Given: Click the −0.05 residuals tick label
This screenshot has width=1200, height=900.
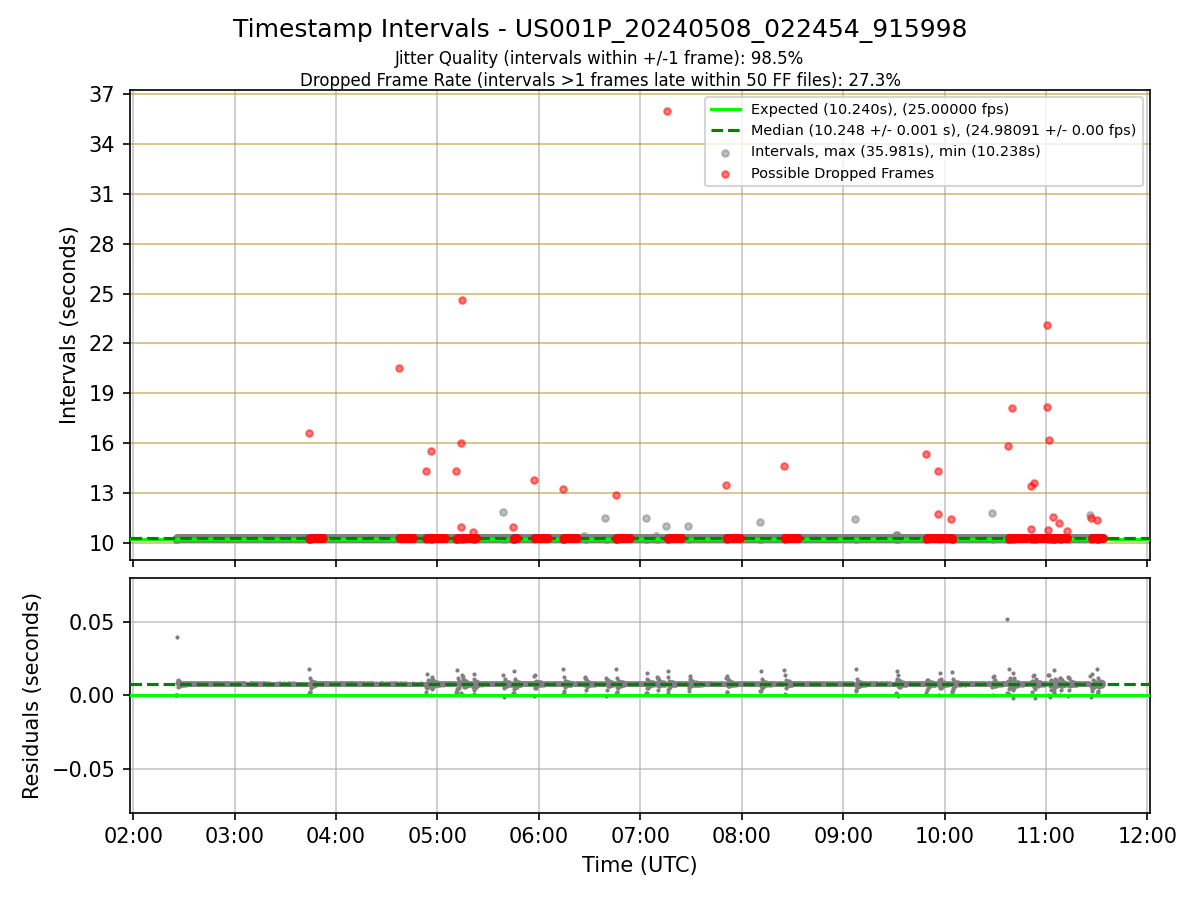Looking at the screenshot, I should pyautogui.click(x=84, y=769).
